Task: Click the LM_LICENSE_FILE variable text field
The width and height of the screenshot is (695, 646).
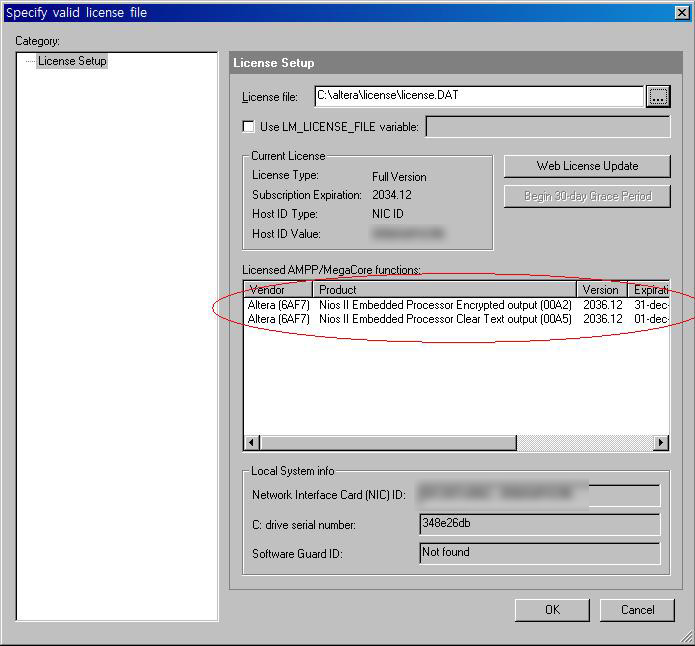Action: [x=548, y=127]
